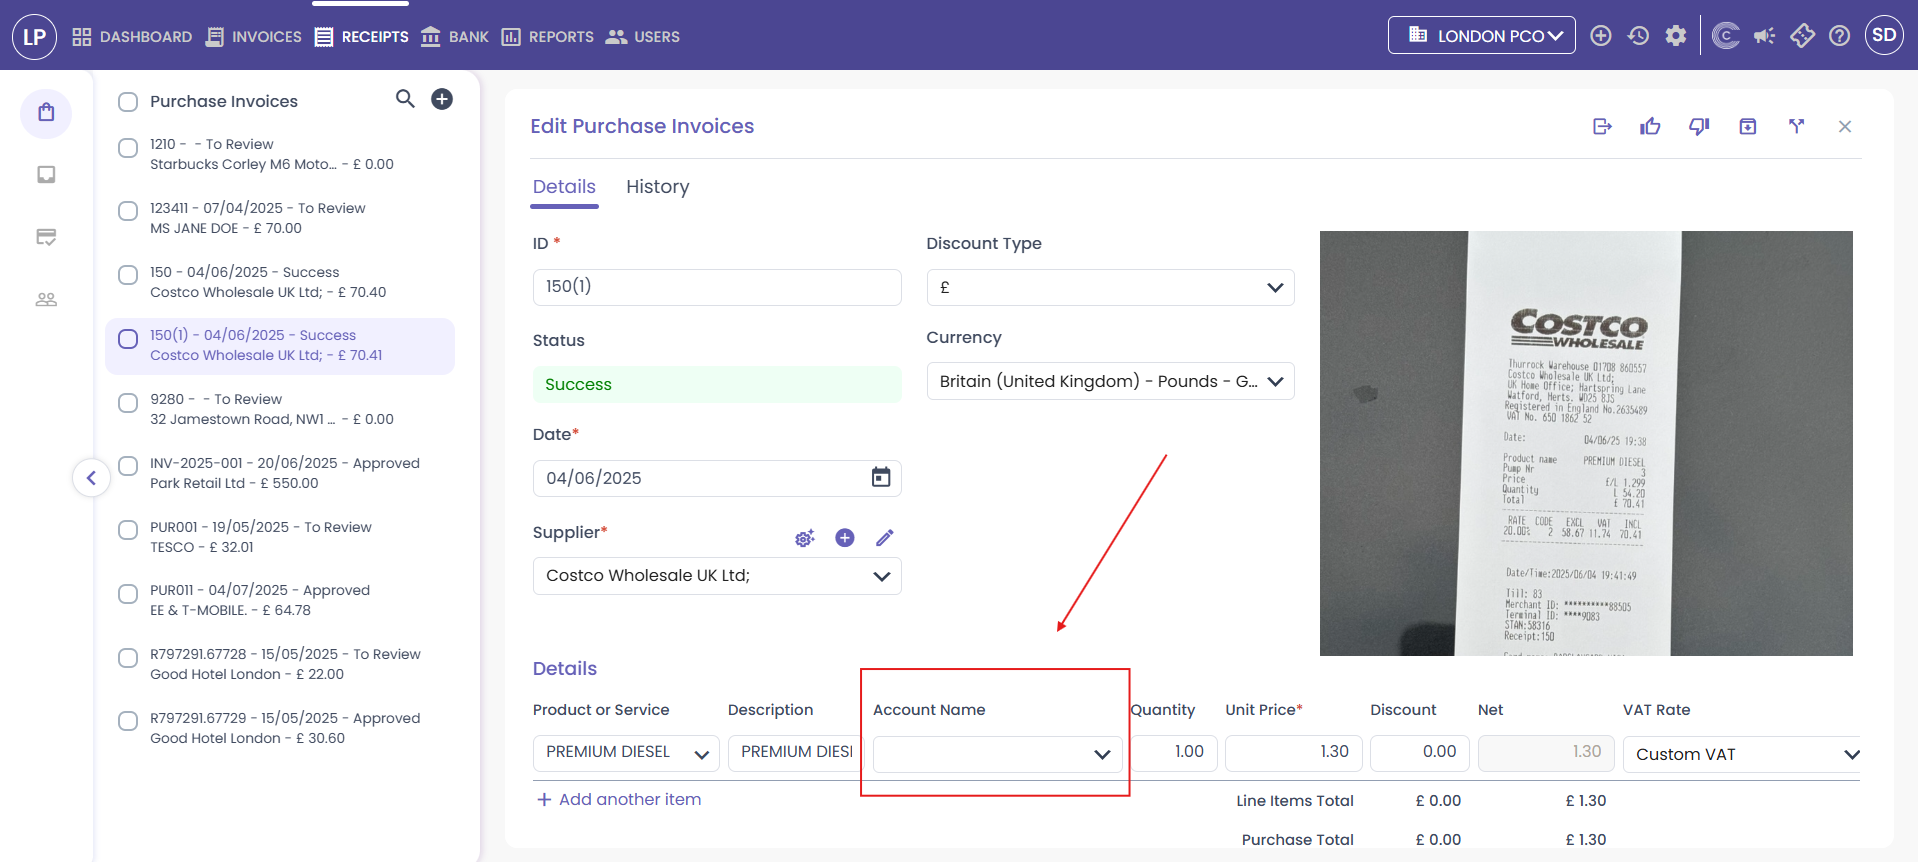The height and width of the screenshot is (862, 1918).
Task: Go to INVOICES menu
Action: click(x=253, y=37)
